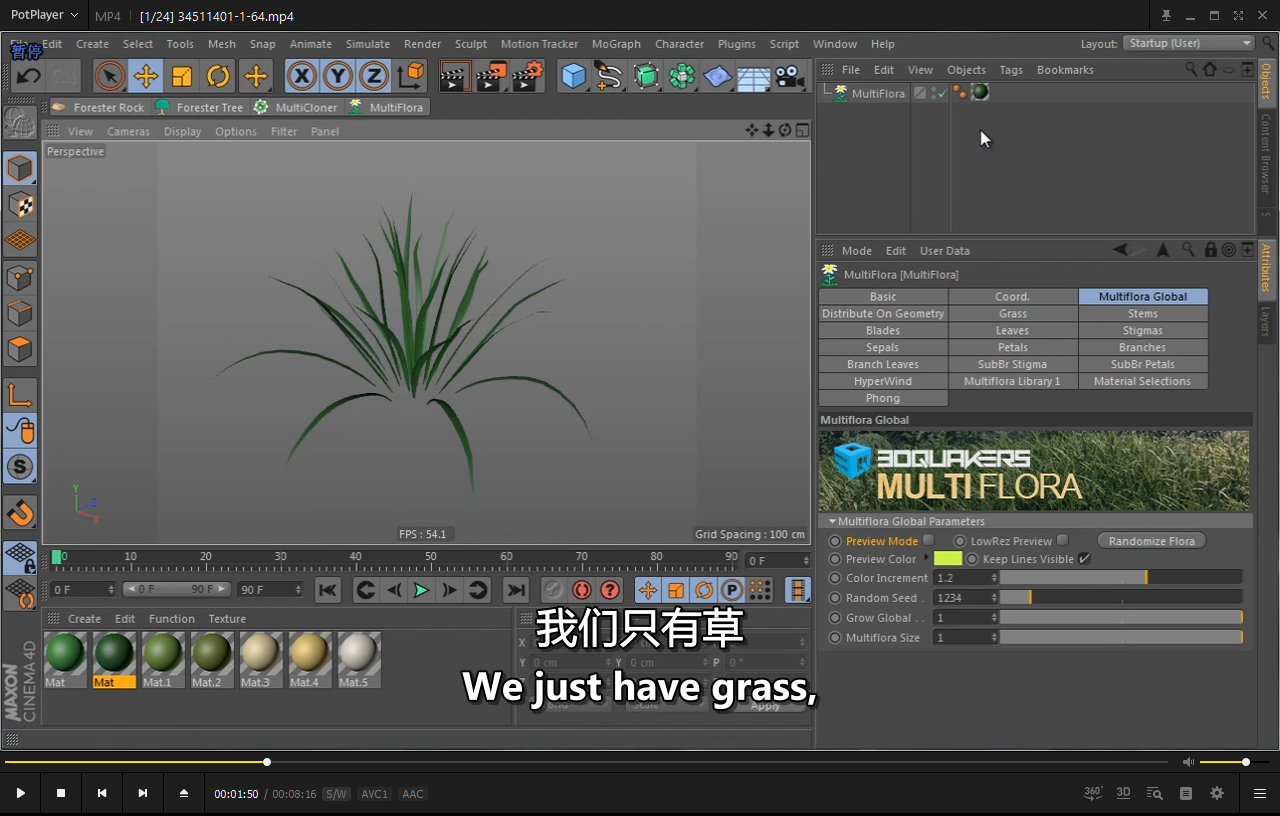Toggle the Z axis lock icon
This screenshot has width=1280, height=816.
(x=374, y=76)
